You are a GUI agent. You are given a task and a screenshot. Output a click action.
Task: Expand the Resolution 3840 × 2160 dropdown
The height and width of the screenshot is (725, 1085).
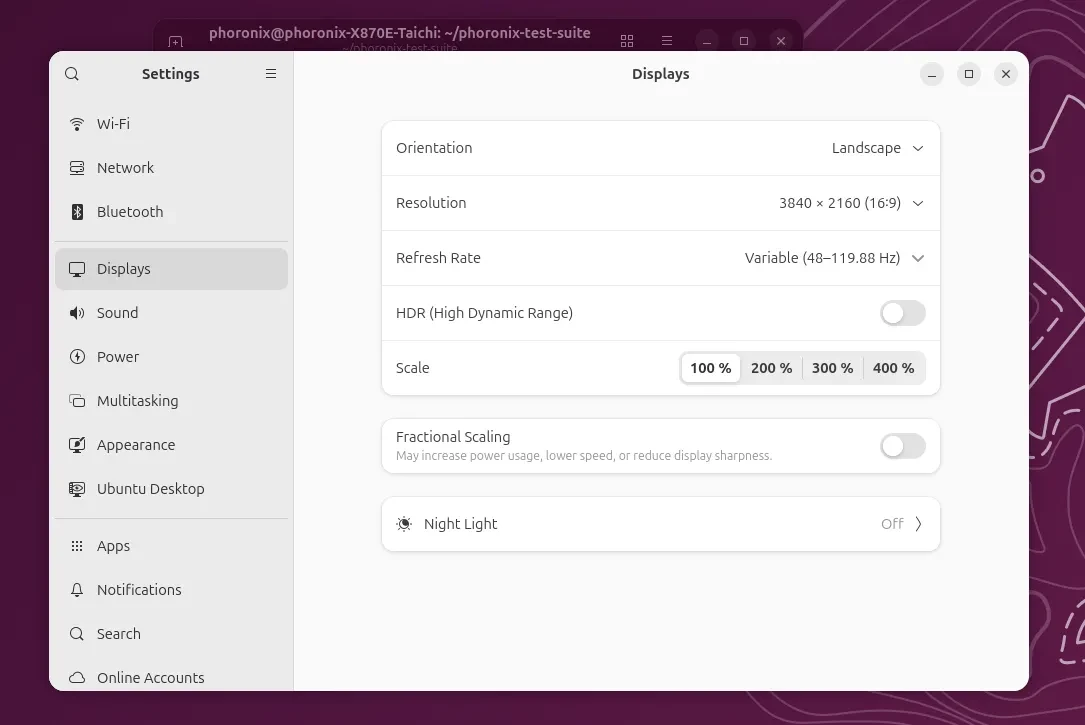pos(850,203)
